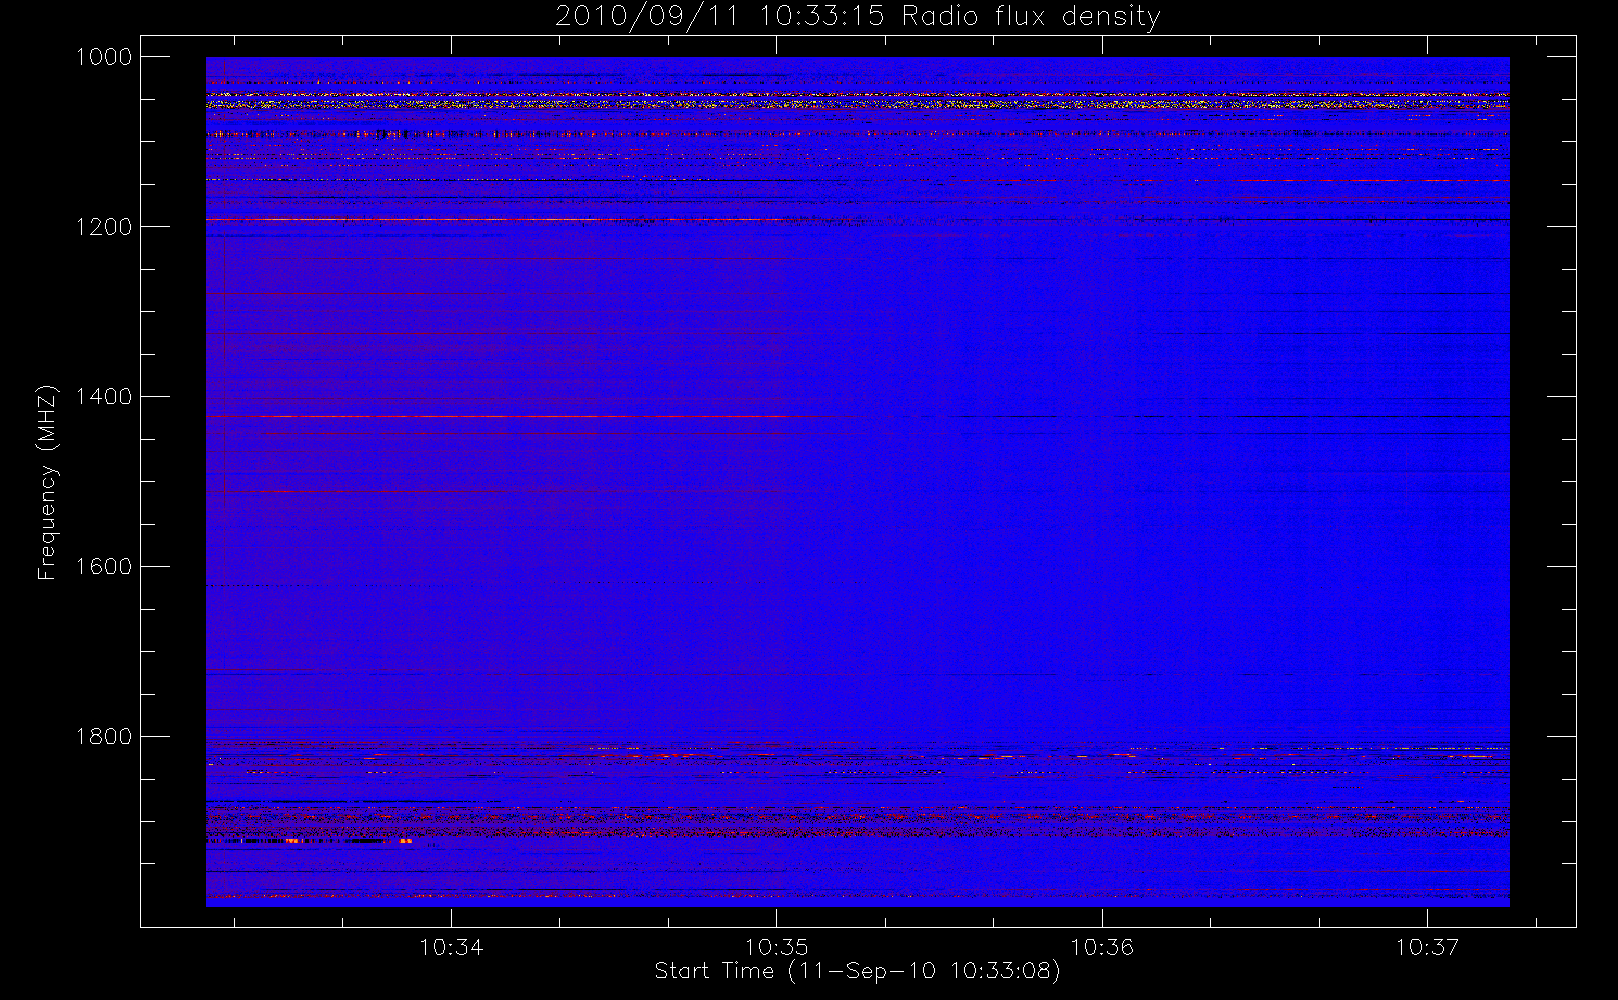Click the 10:37 time tick label
1618x1000 pixels.
[x=1427, y=947]
